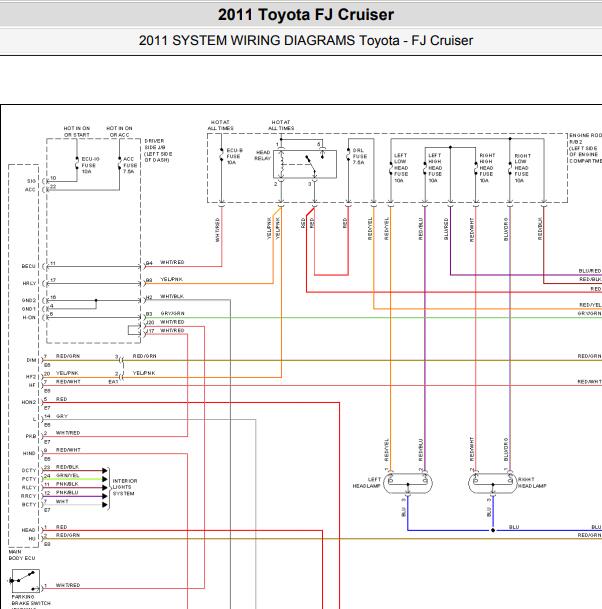This screenshot has height=609, width=602.
Task: Click the ECU-B FUSE 10A label
Action: tap(234, 156)
